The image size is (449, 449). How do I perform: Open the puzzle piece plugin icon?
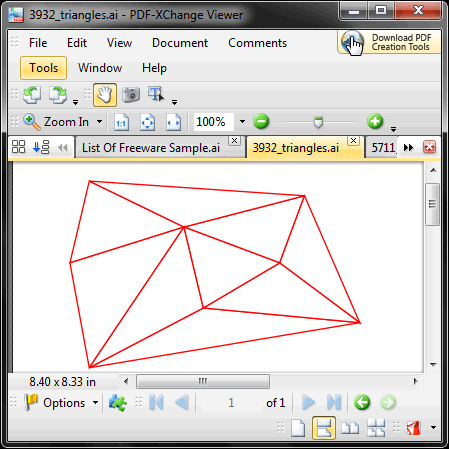[118, 403]
